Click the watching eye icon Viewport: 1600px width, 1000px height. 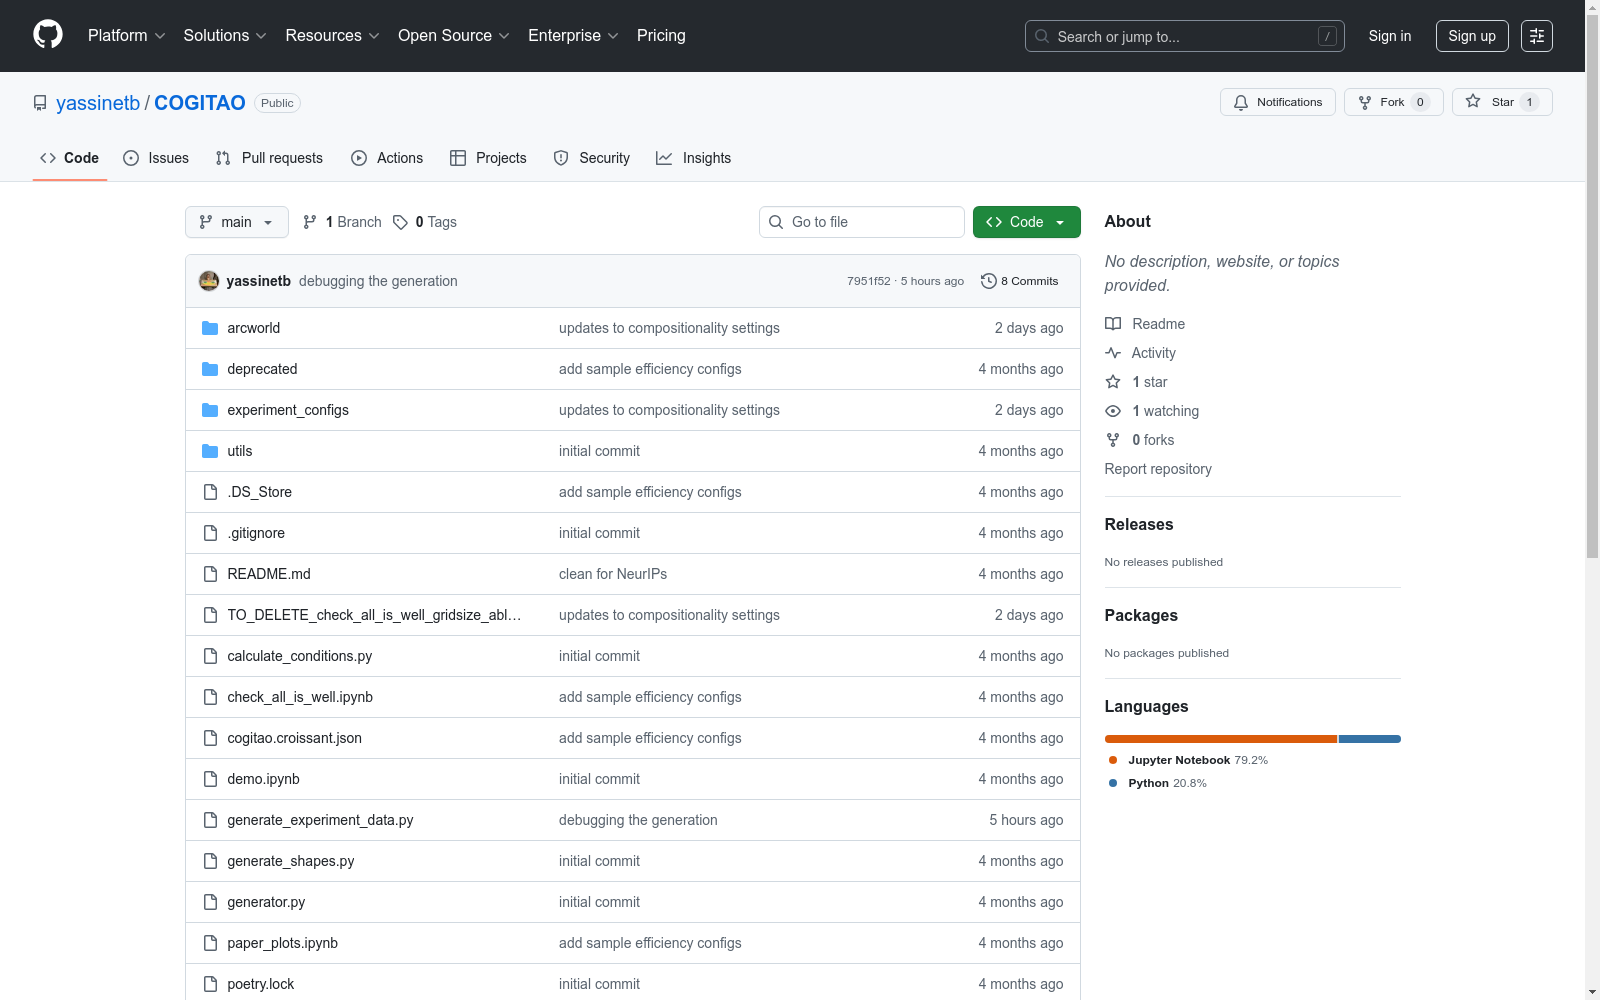pos(1113,411)
